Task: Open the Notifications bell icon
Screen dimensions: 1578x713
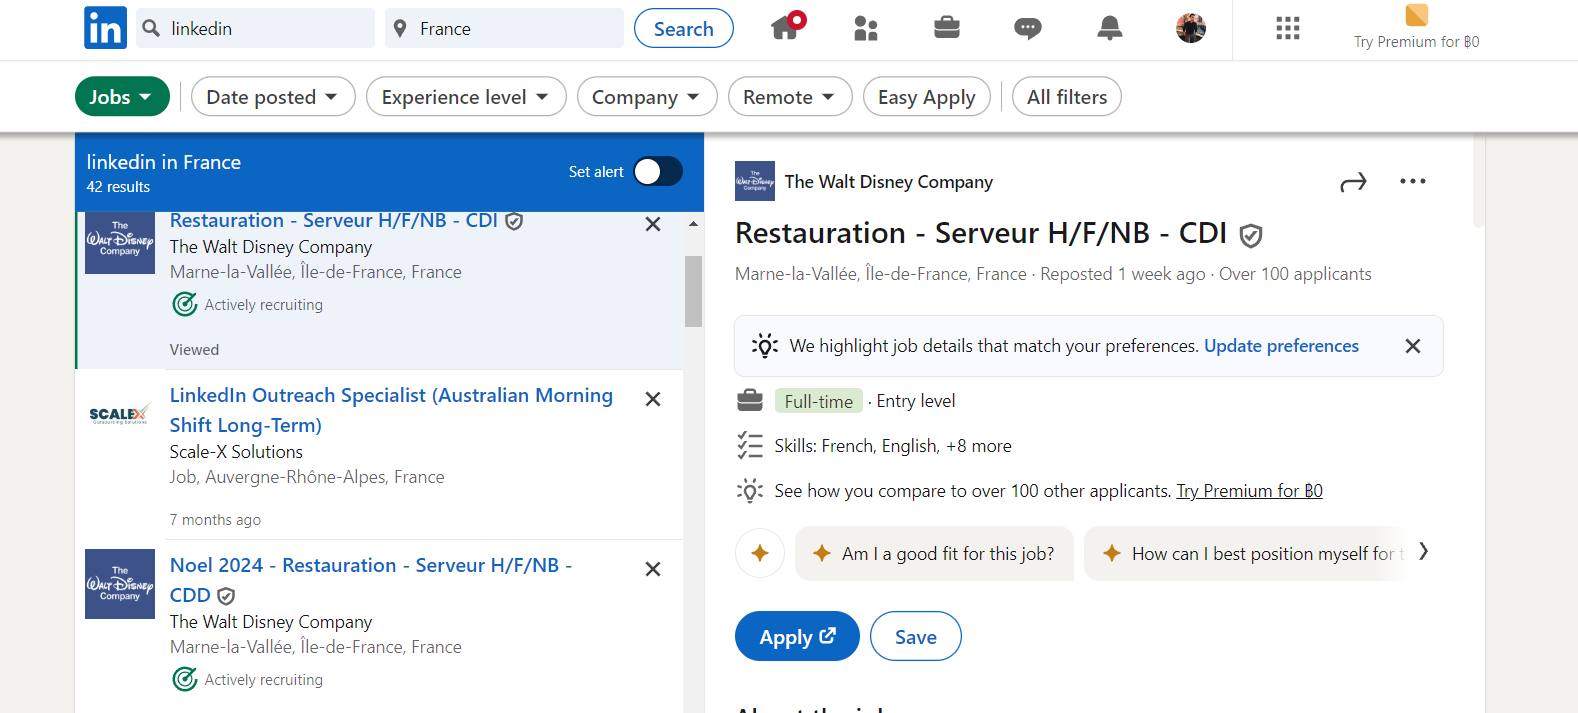Action: tap(1110, 29)
